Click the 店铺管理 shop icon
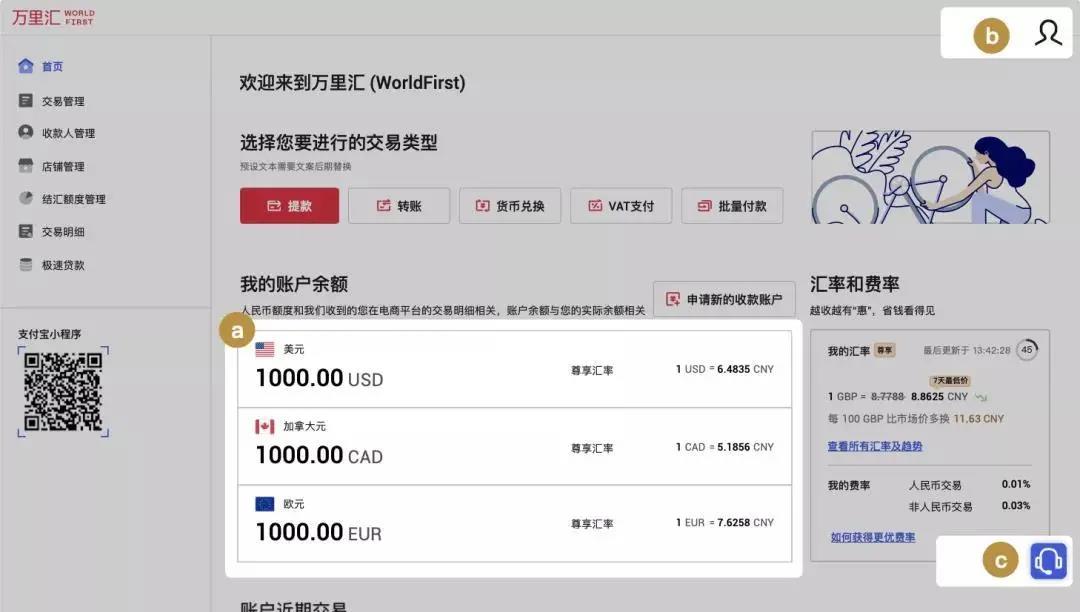The height and width of the screenshot is (612, 1080). coord(25,166)
